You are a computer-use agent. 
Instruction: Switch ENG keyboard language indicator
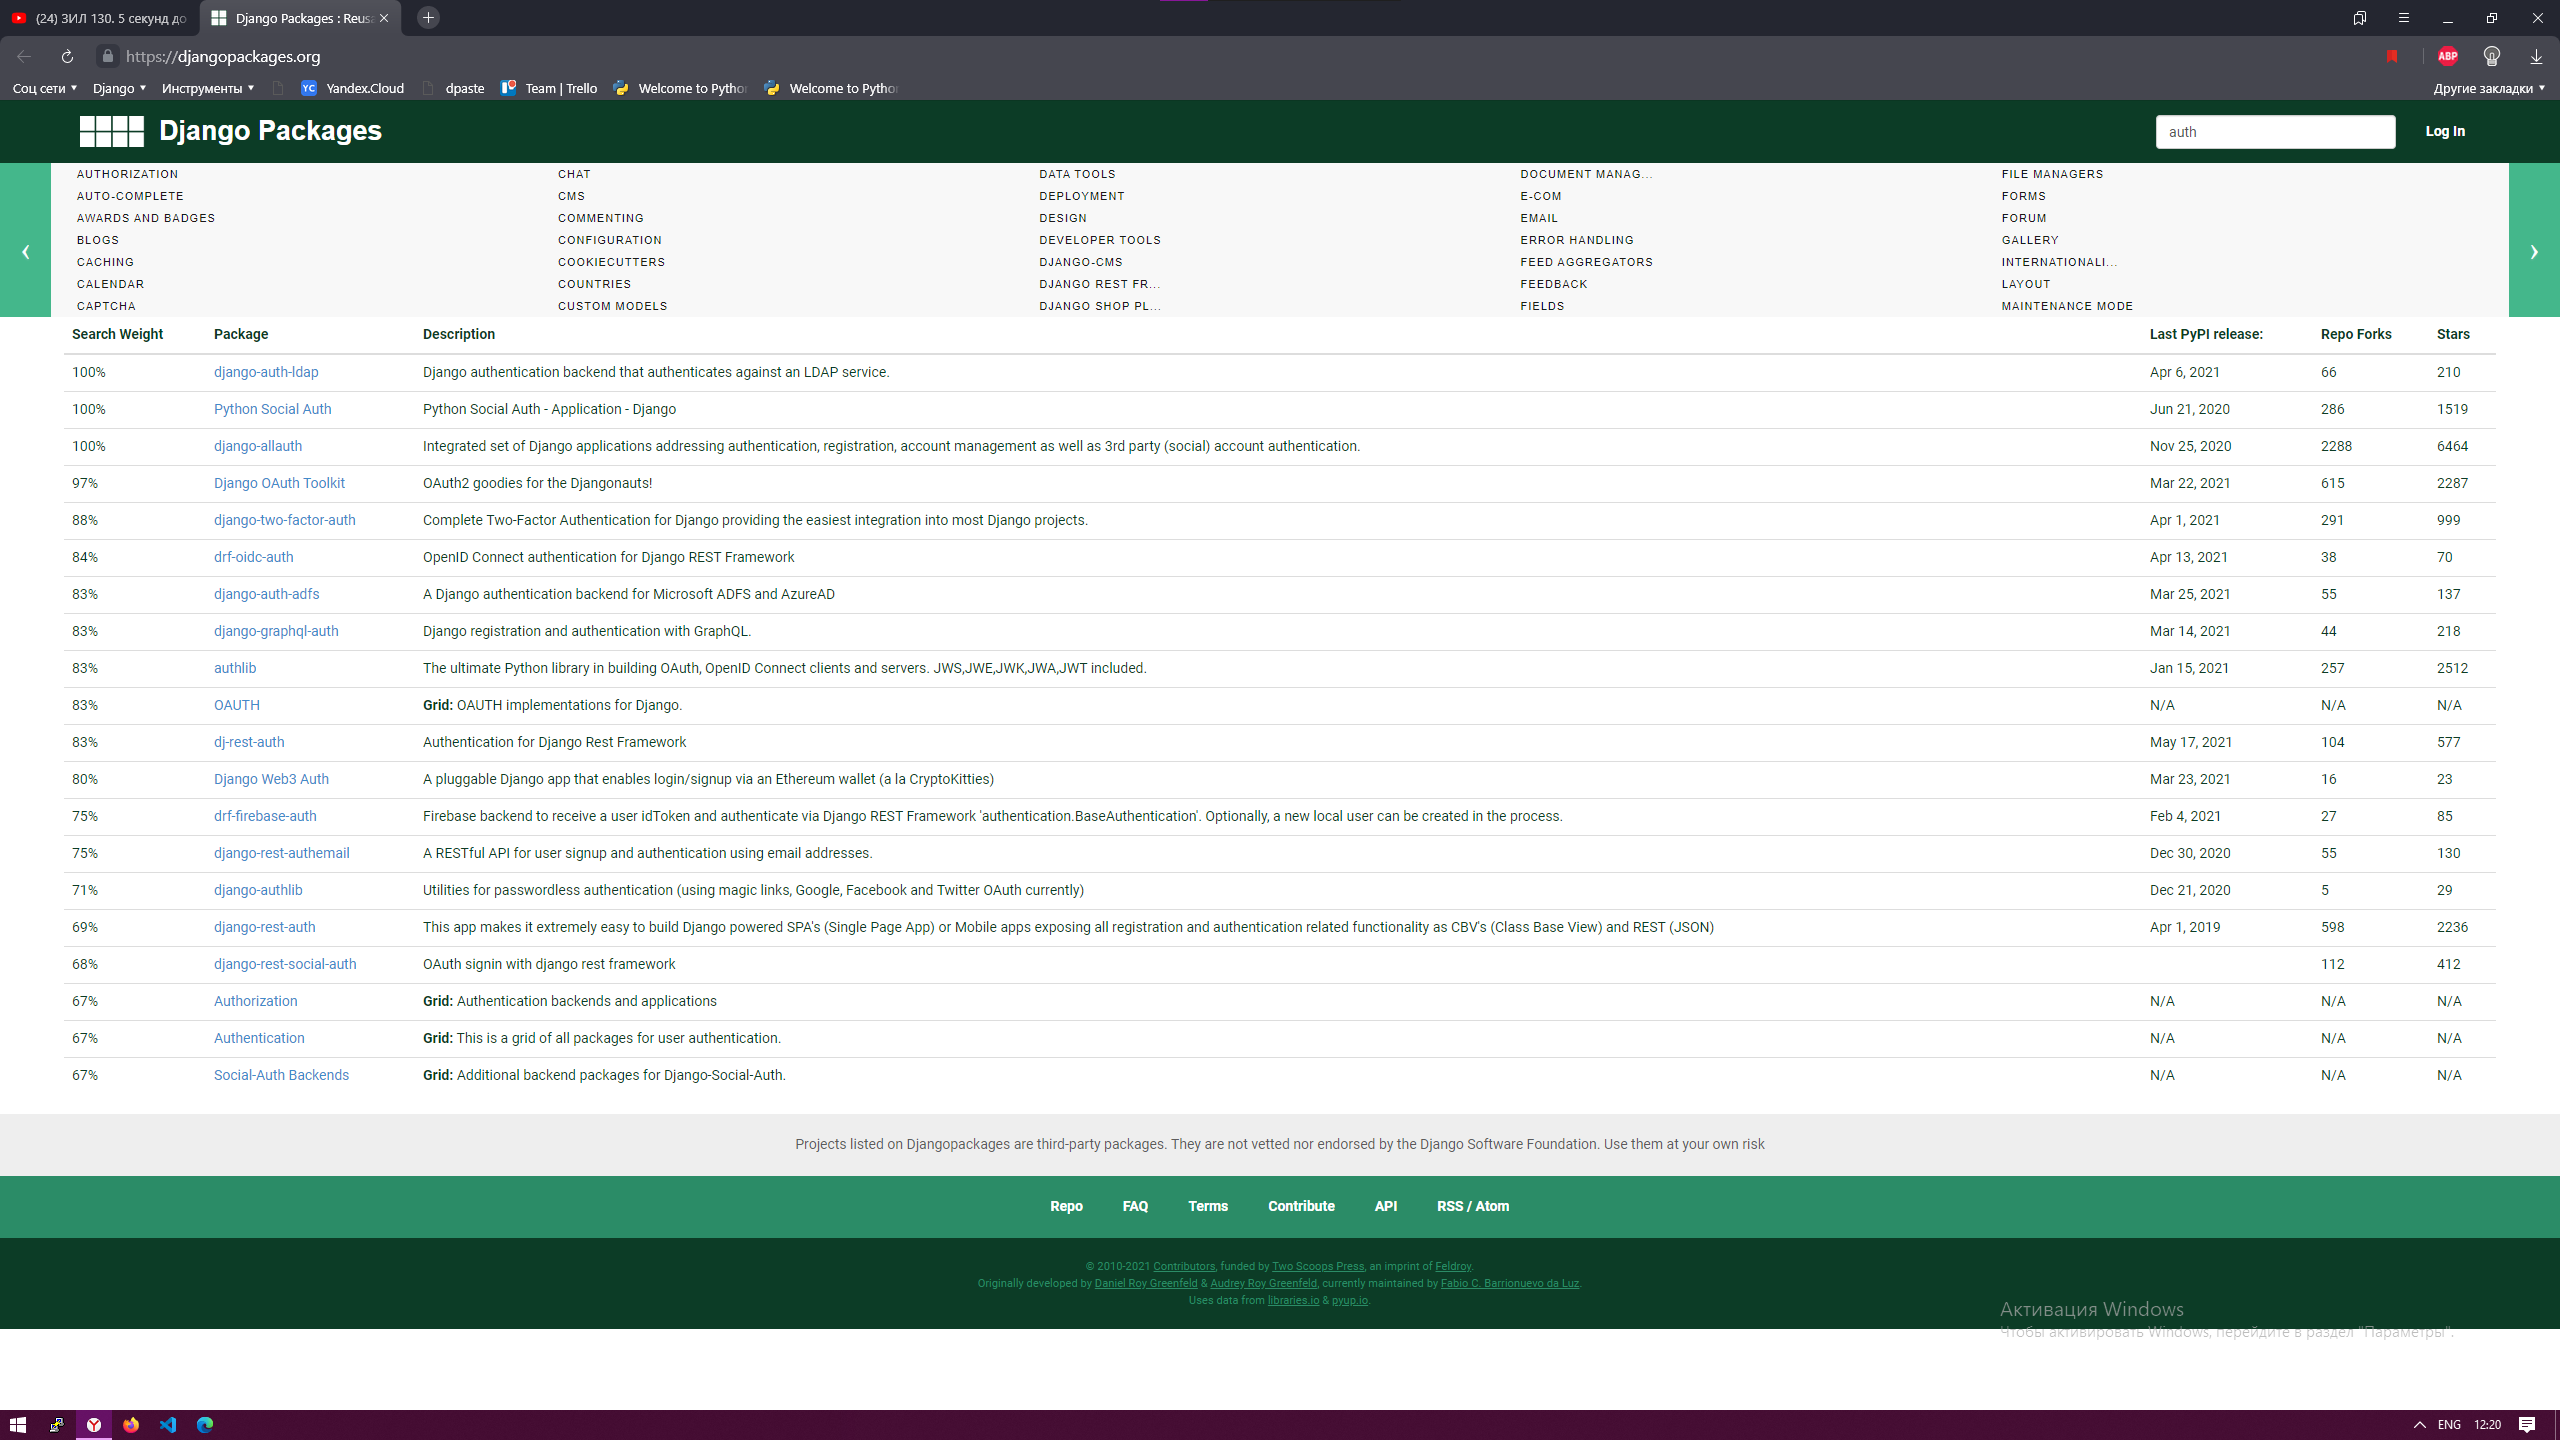2449,1424
